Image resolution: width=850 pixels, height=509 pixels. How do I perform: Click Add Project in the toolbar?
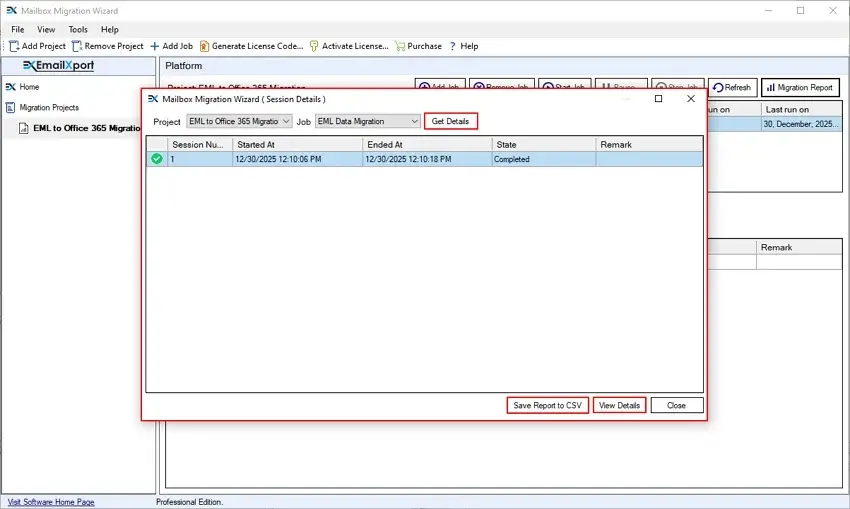click(x=37, y=46)
